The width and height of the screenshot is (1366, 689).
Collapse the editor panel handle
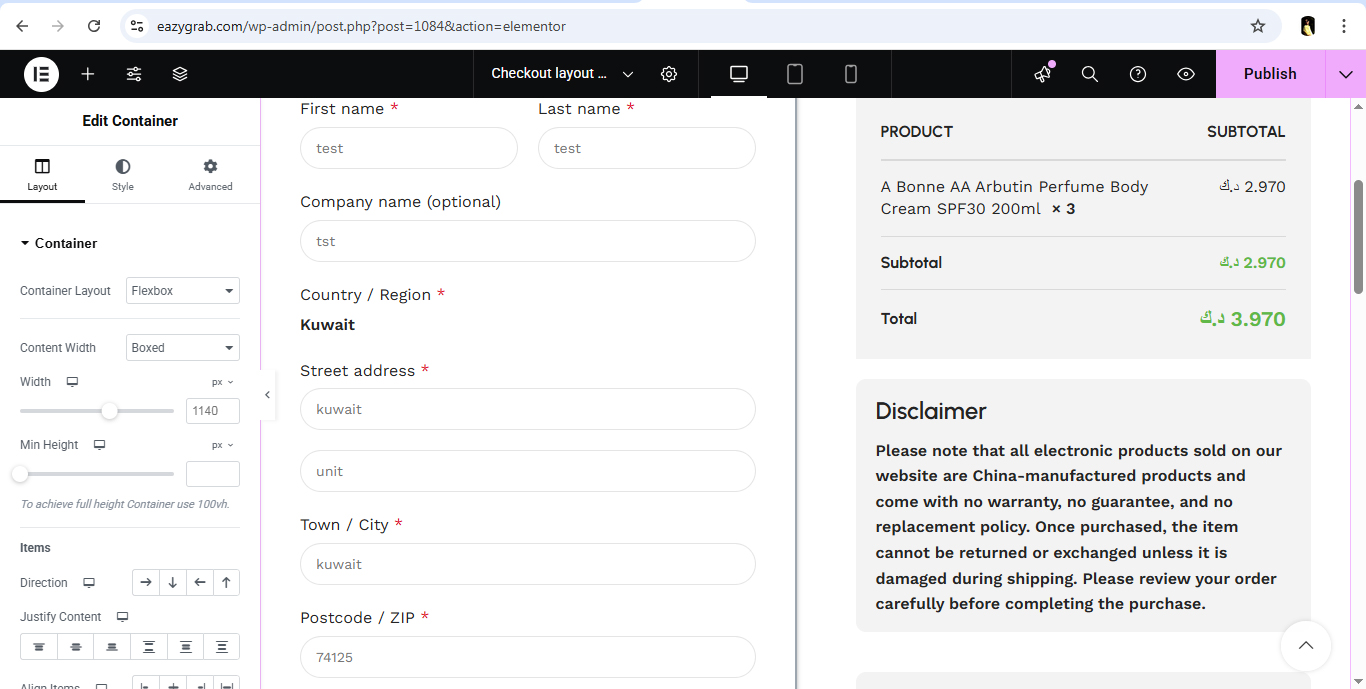pos(267,395)
